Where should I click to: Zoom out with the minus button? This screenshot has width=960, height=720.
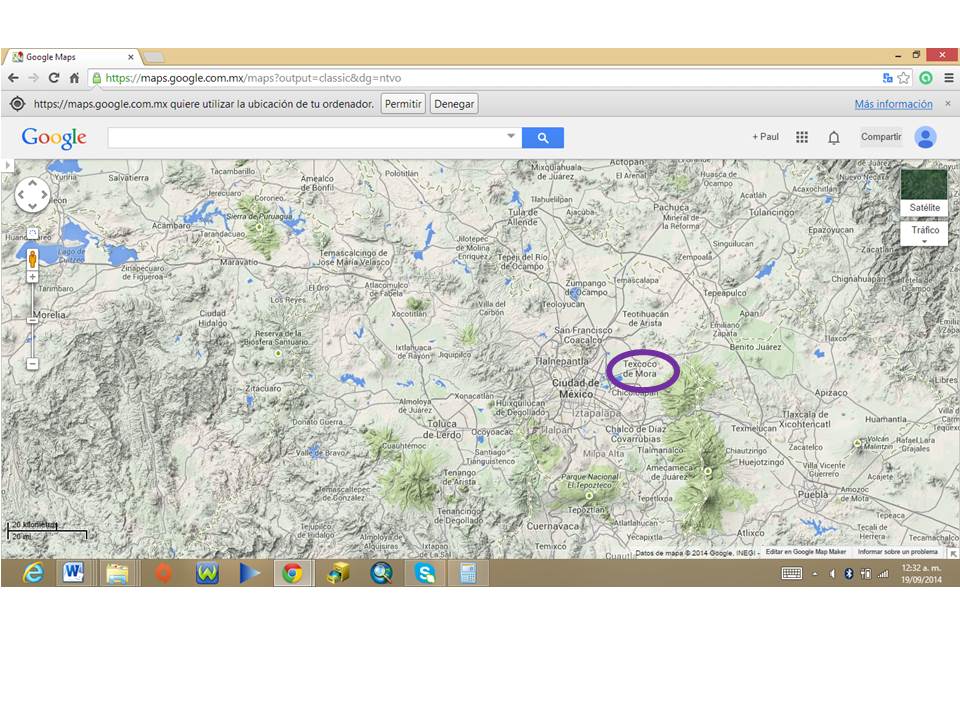coord(32,364)
